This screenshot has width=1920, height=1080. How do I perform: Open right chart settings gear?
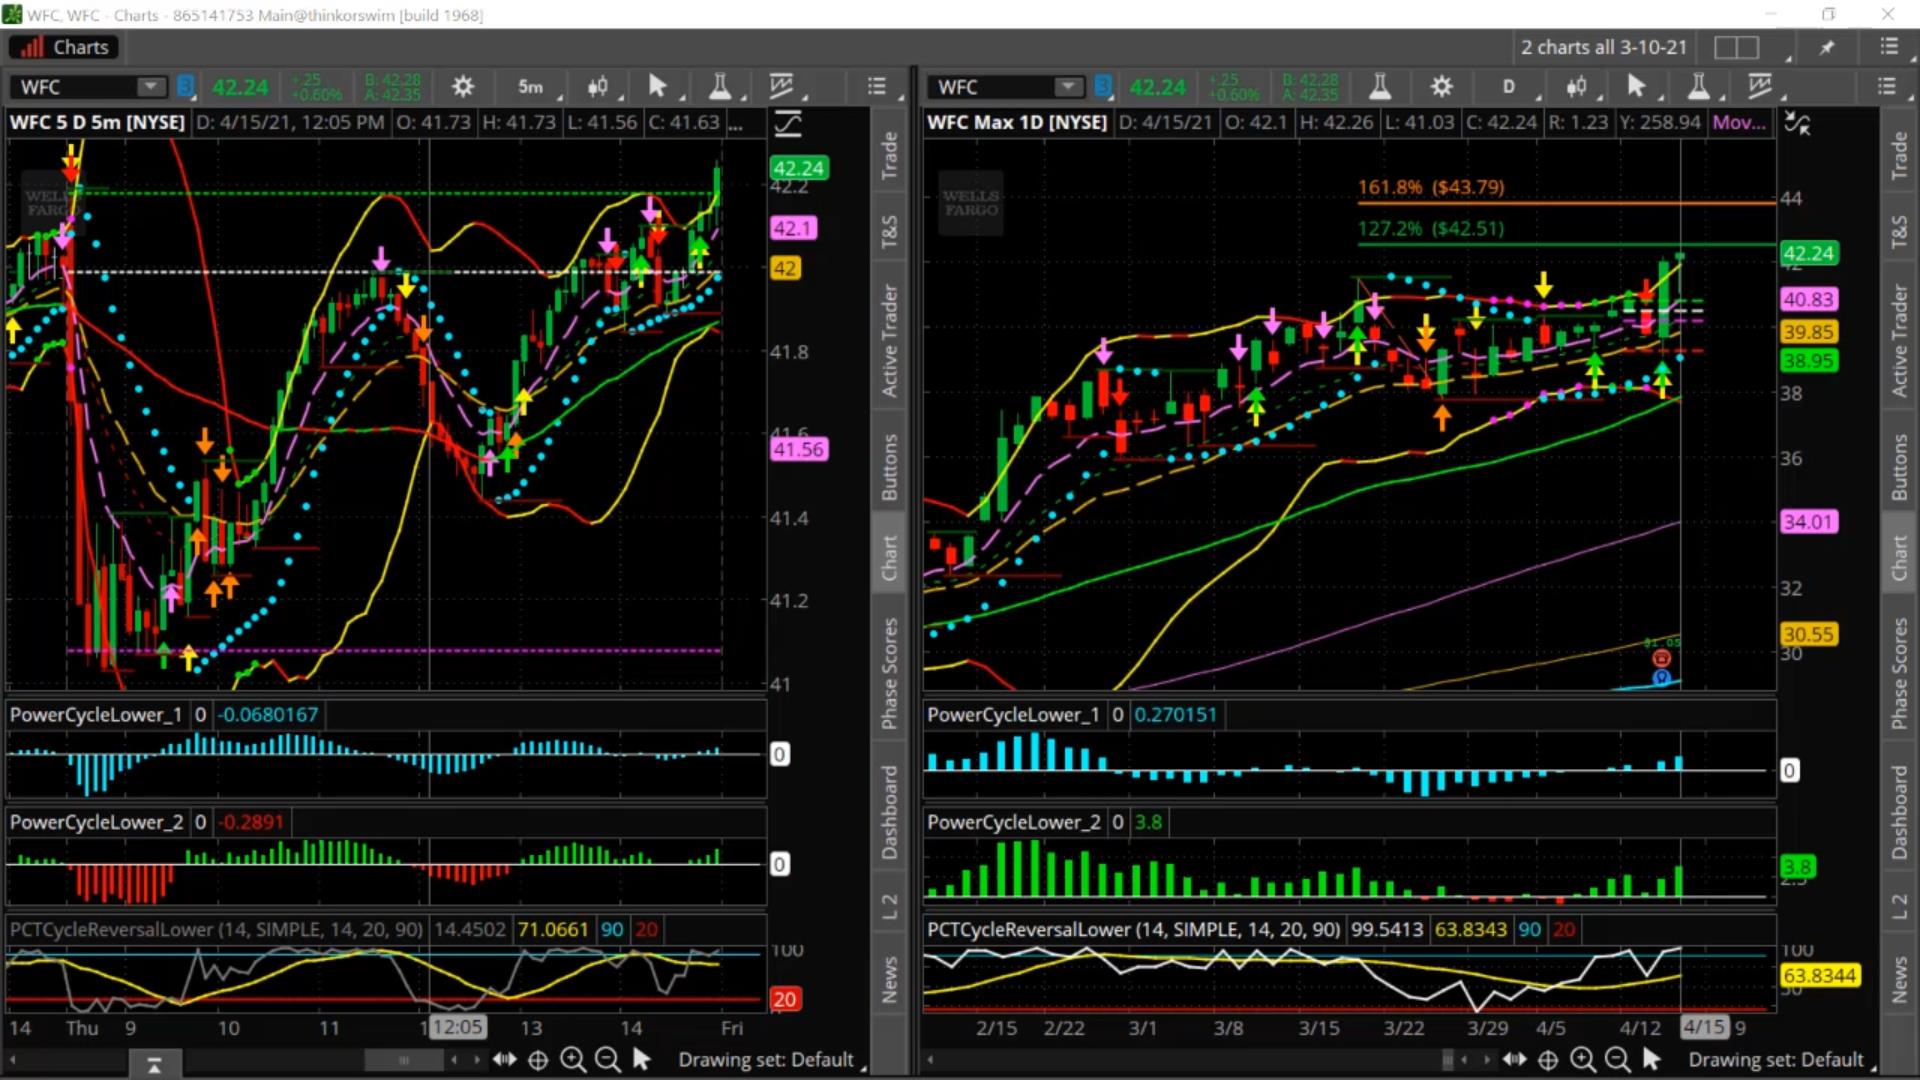(x=1441, y=87)
